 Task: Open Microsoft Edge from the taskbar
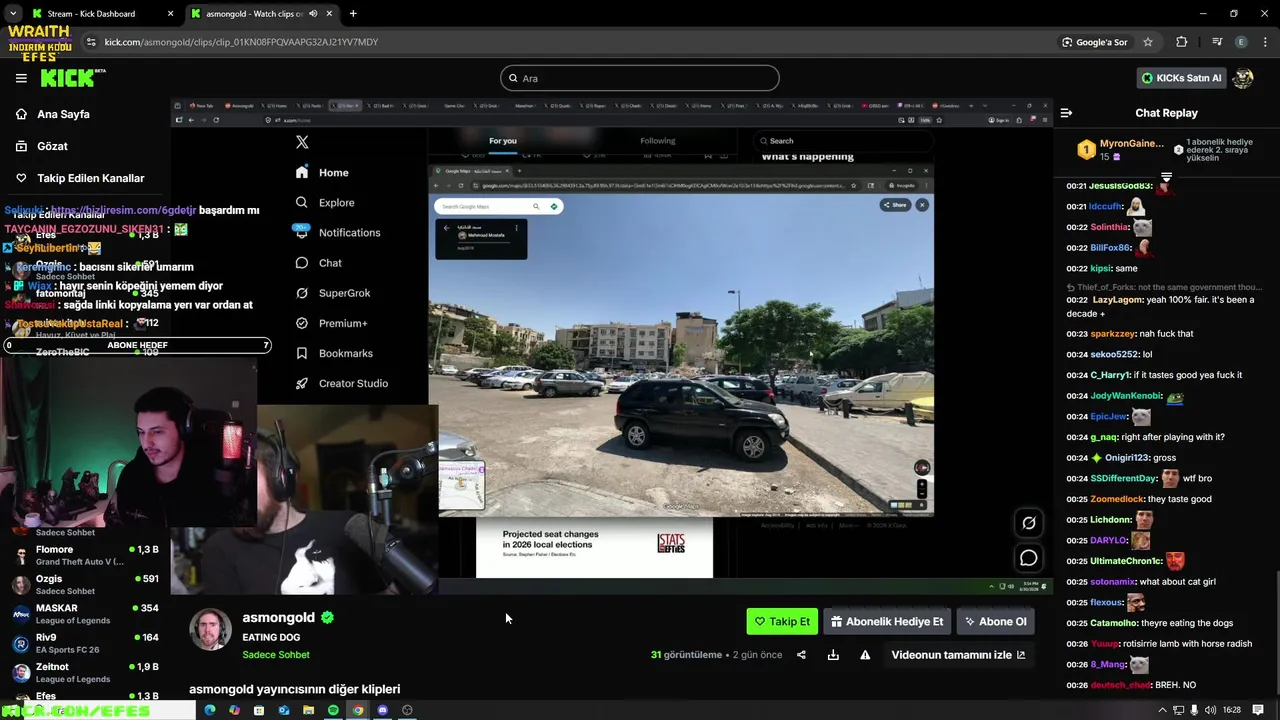(x=209, y=710)
